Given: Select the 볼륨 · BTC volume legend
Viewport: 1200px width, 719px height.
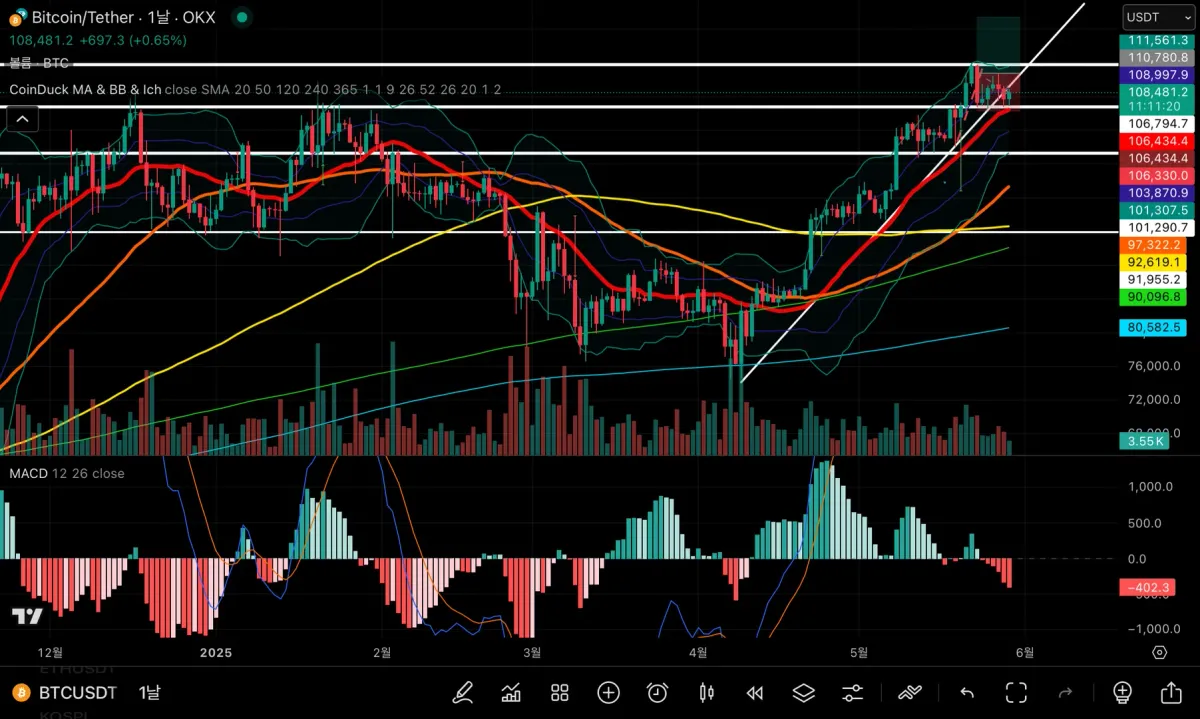Looking at the screenshot, I should click(x=39, y=63).
